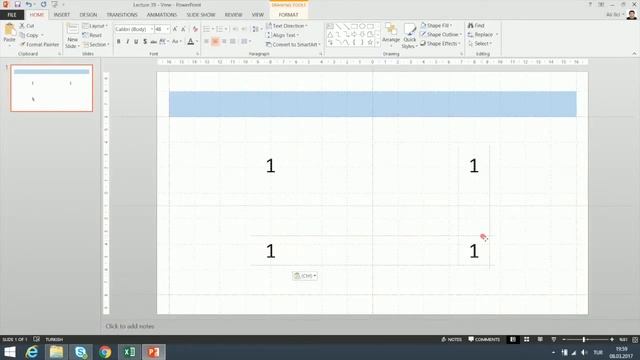Fit slide to current window
Screen dimensions: 640x360
click(x=635, y=339)
